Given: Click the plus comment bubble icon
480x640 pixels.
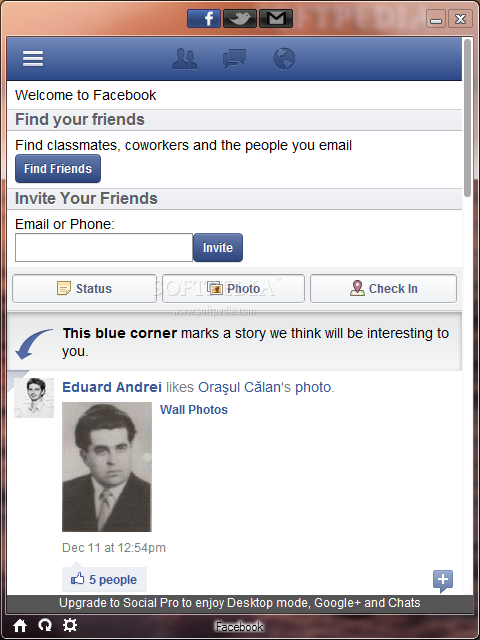Looking at the screenshot, I should click(x=443, y=580).
